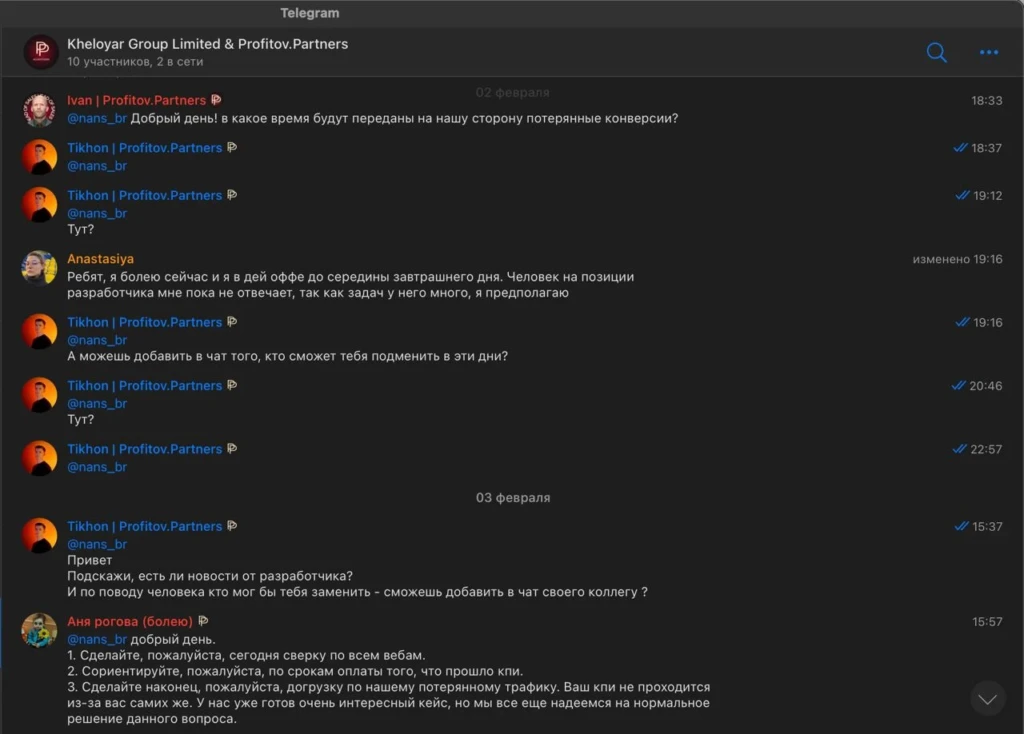Screen dimensions: 1024x734
Task: Click the Profitov.Partners group avatar in header
Action: 41,52
